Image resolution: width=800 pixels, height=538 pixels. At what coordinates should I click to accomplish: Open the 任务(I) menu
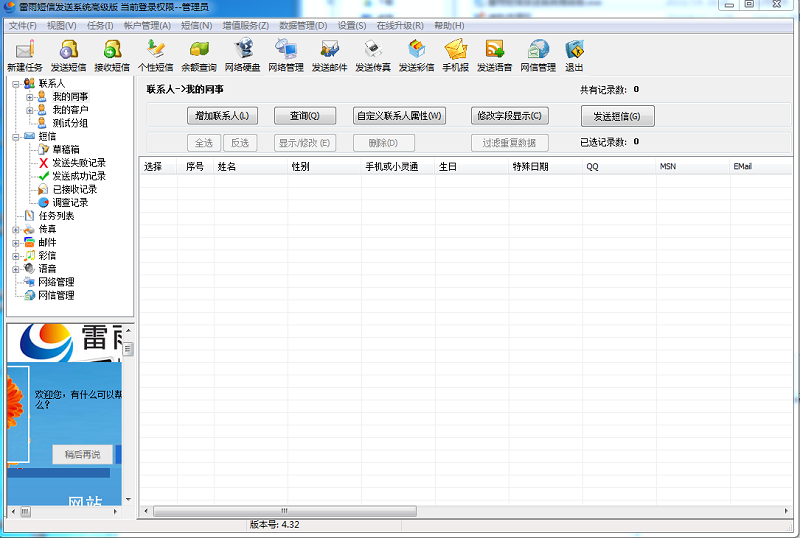(100, 26)
